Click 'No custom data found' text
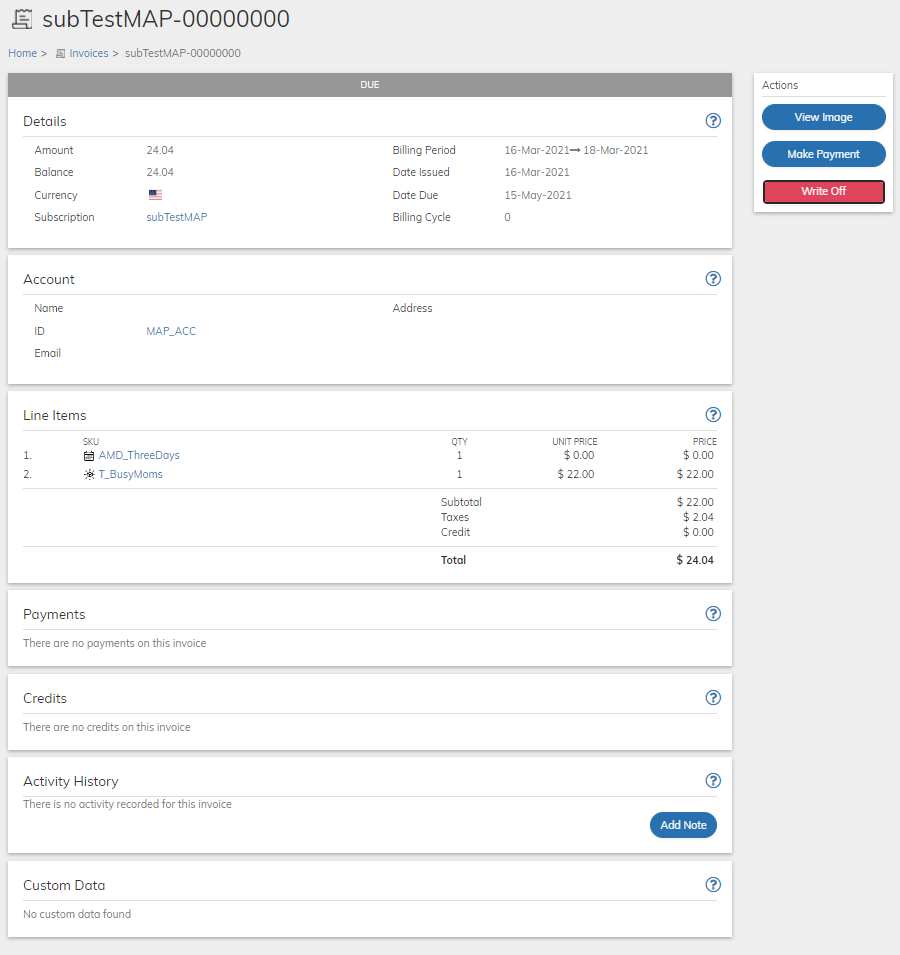This screenshot has height=955, width=900. [77, 914]
